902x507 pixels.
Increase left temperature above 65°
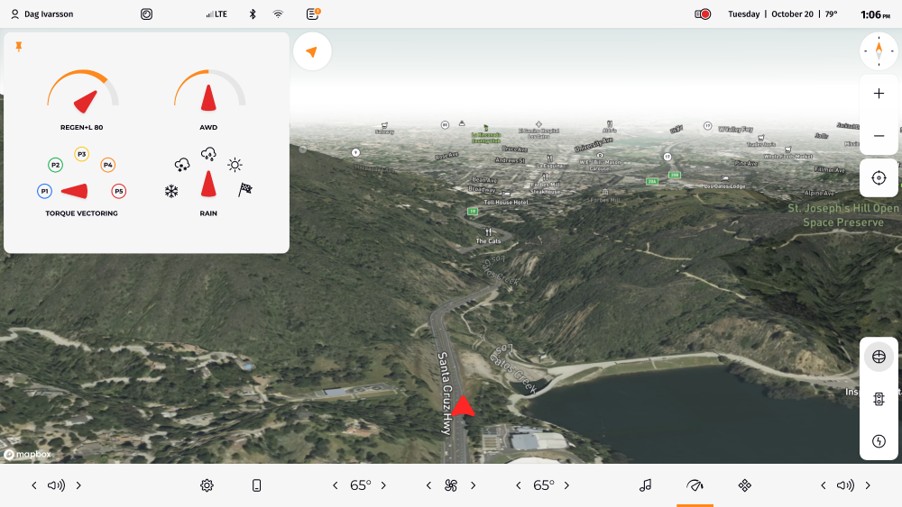click(384, 486)
